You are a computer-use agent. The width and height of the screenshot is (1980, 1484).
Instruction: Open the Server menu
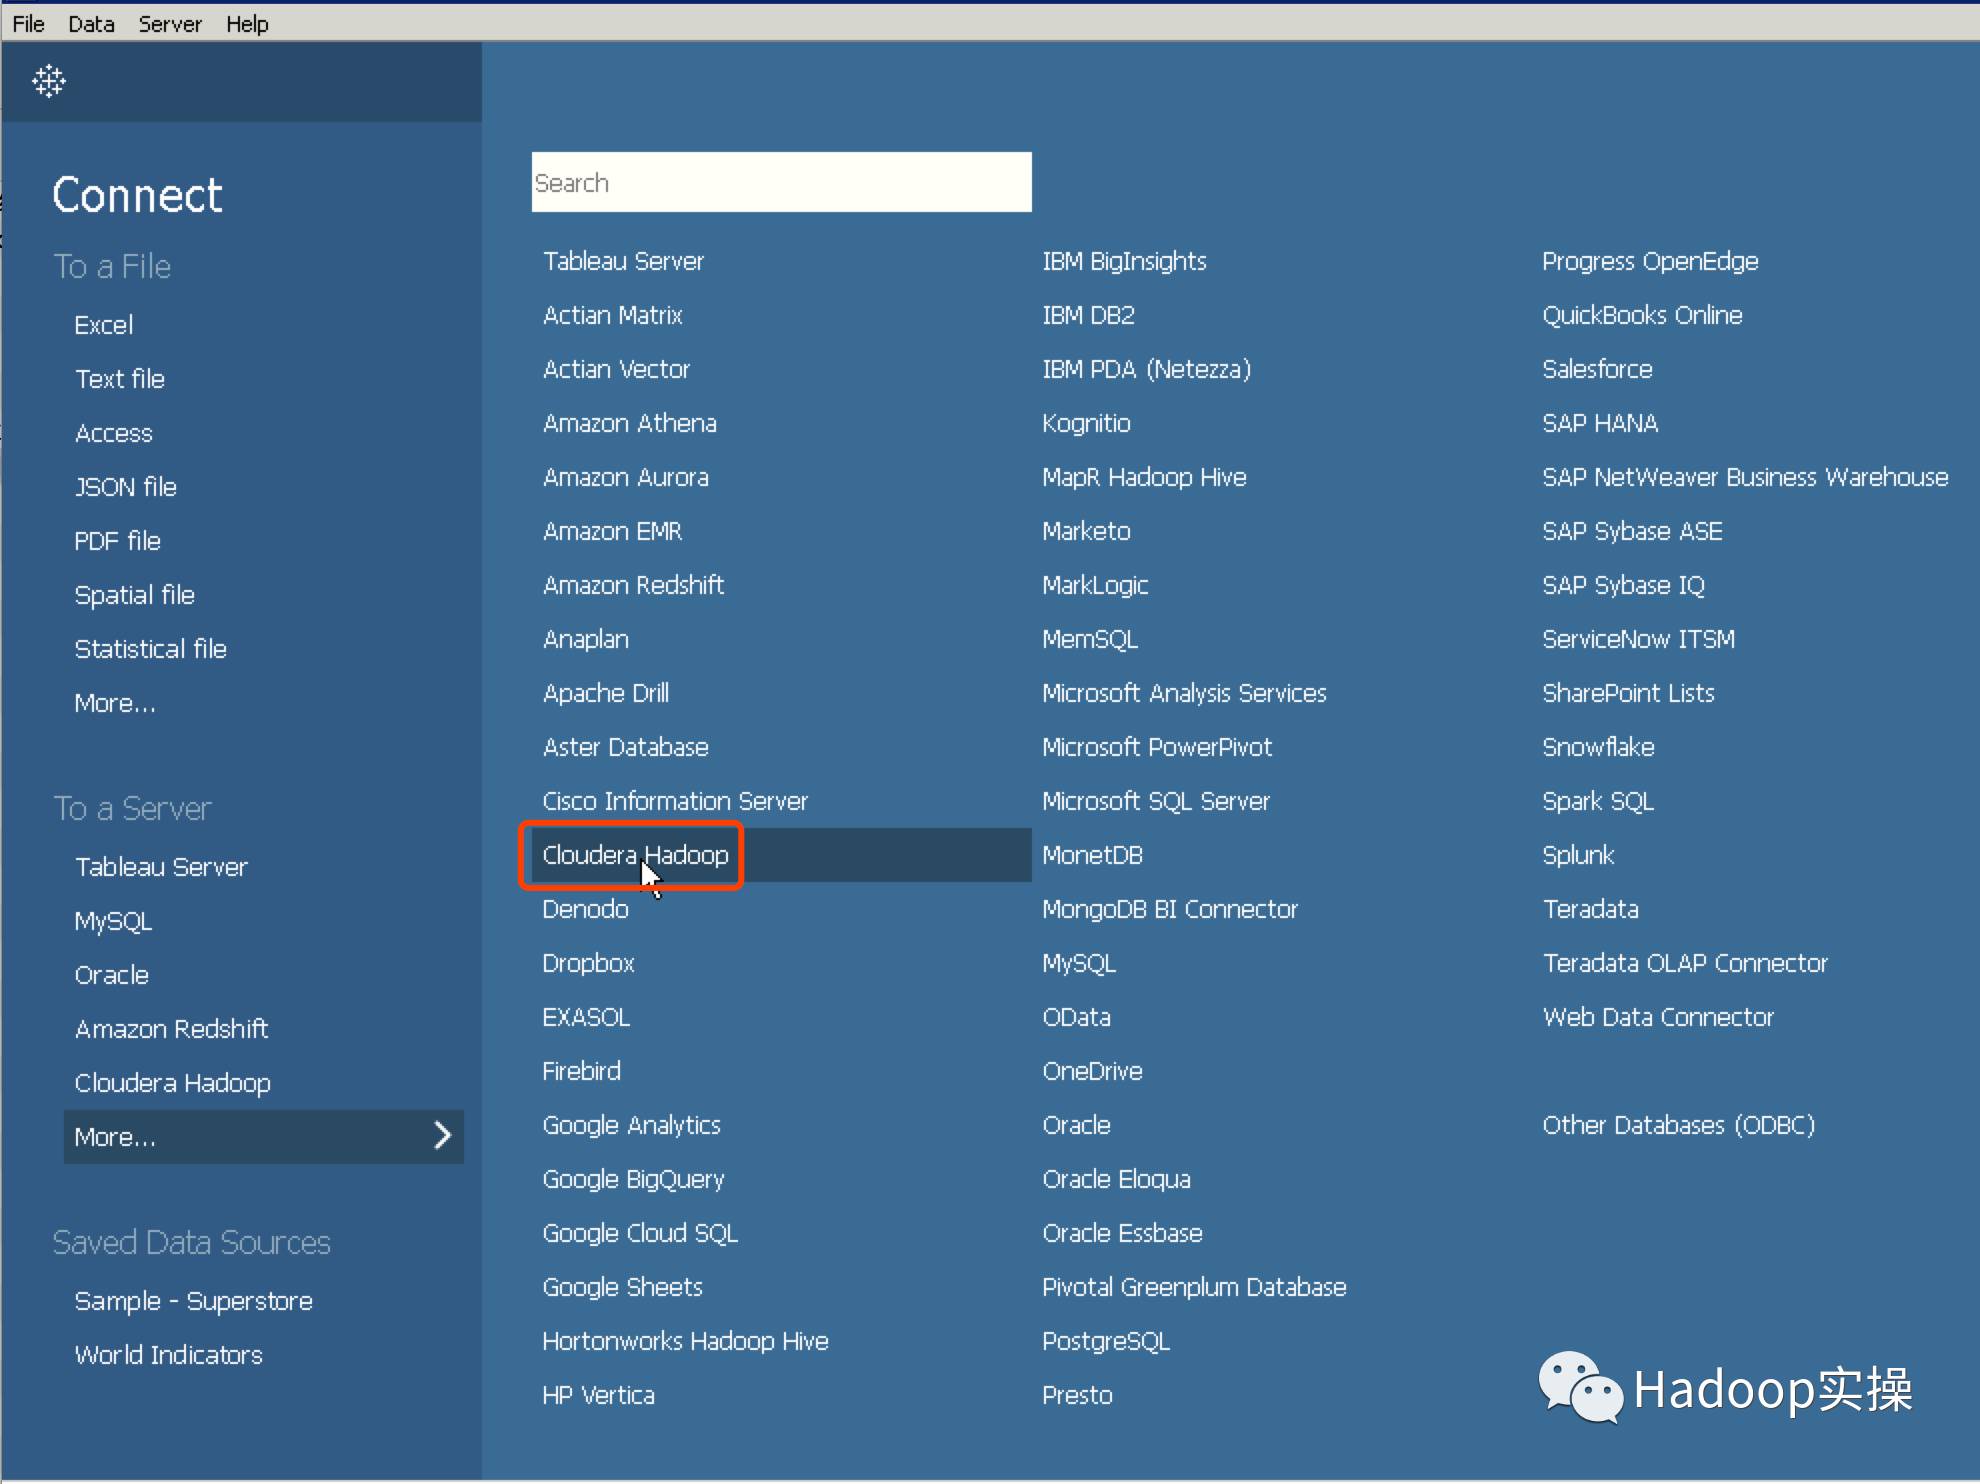coord(170,23)
